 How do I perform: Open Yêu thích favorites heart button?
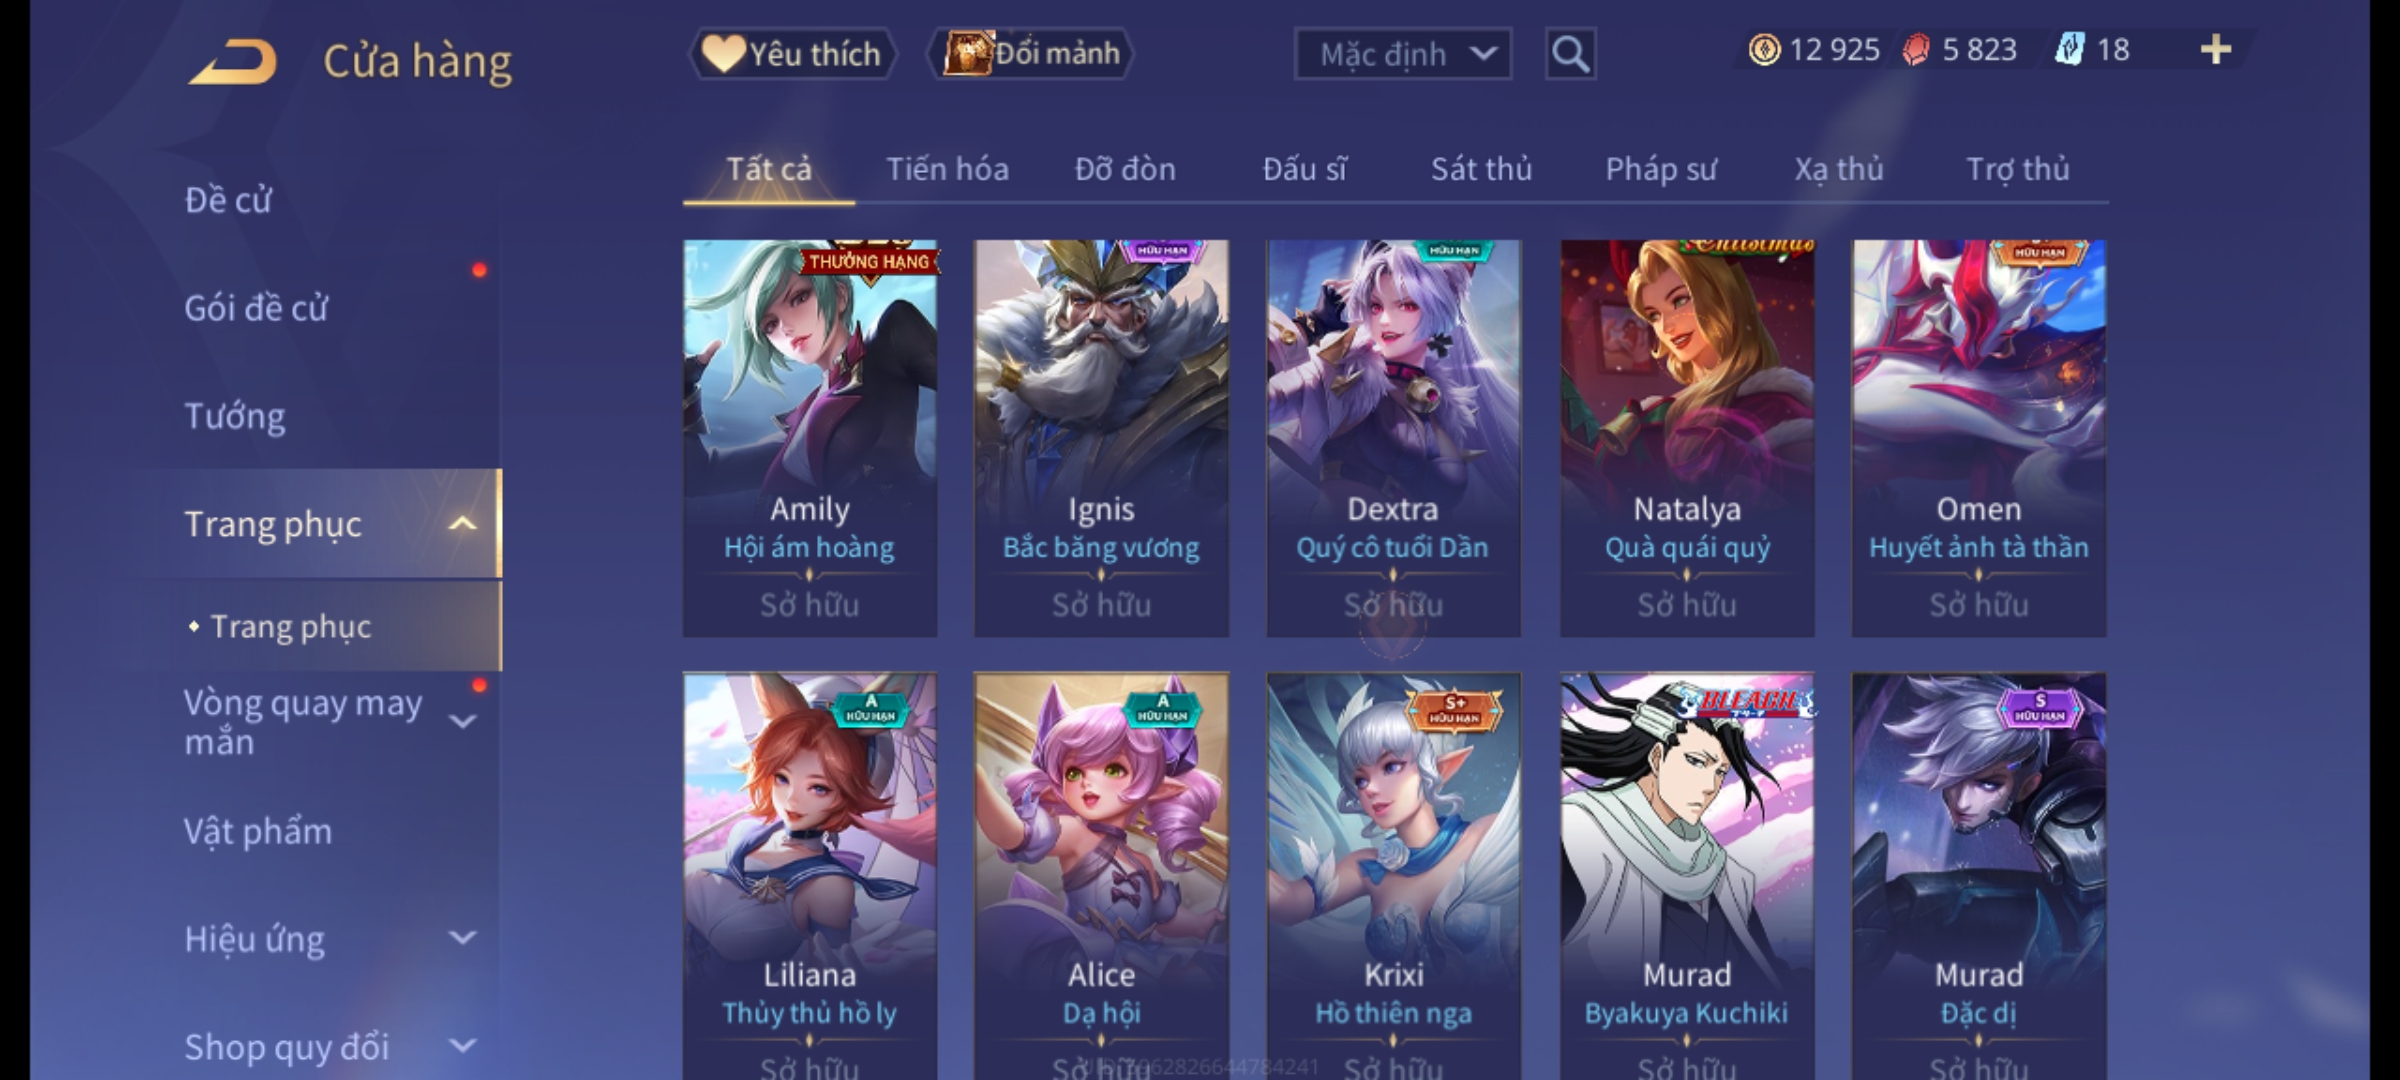(792, 54)
